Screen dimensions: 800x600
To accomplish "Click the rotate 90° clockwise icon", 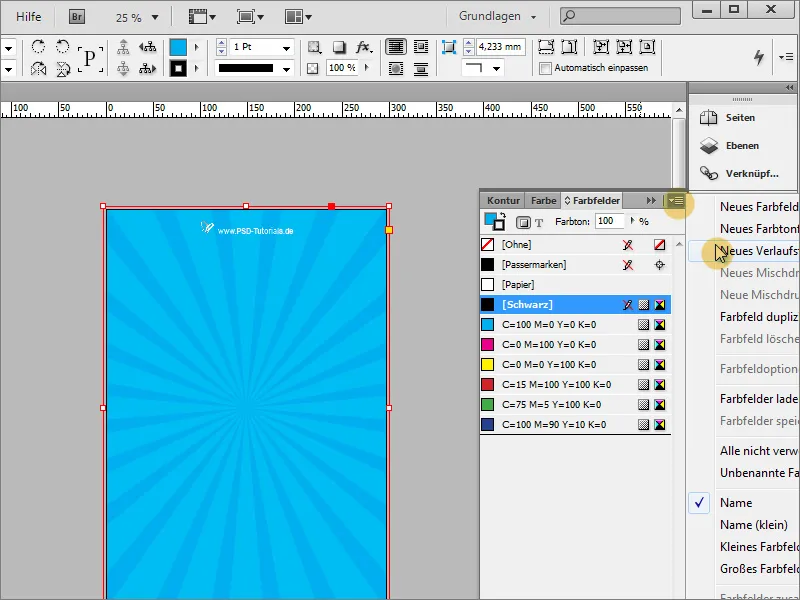I will tap(38, 47).
